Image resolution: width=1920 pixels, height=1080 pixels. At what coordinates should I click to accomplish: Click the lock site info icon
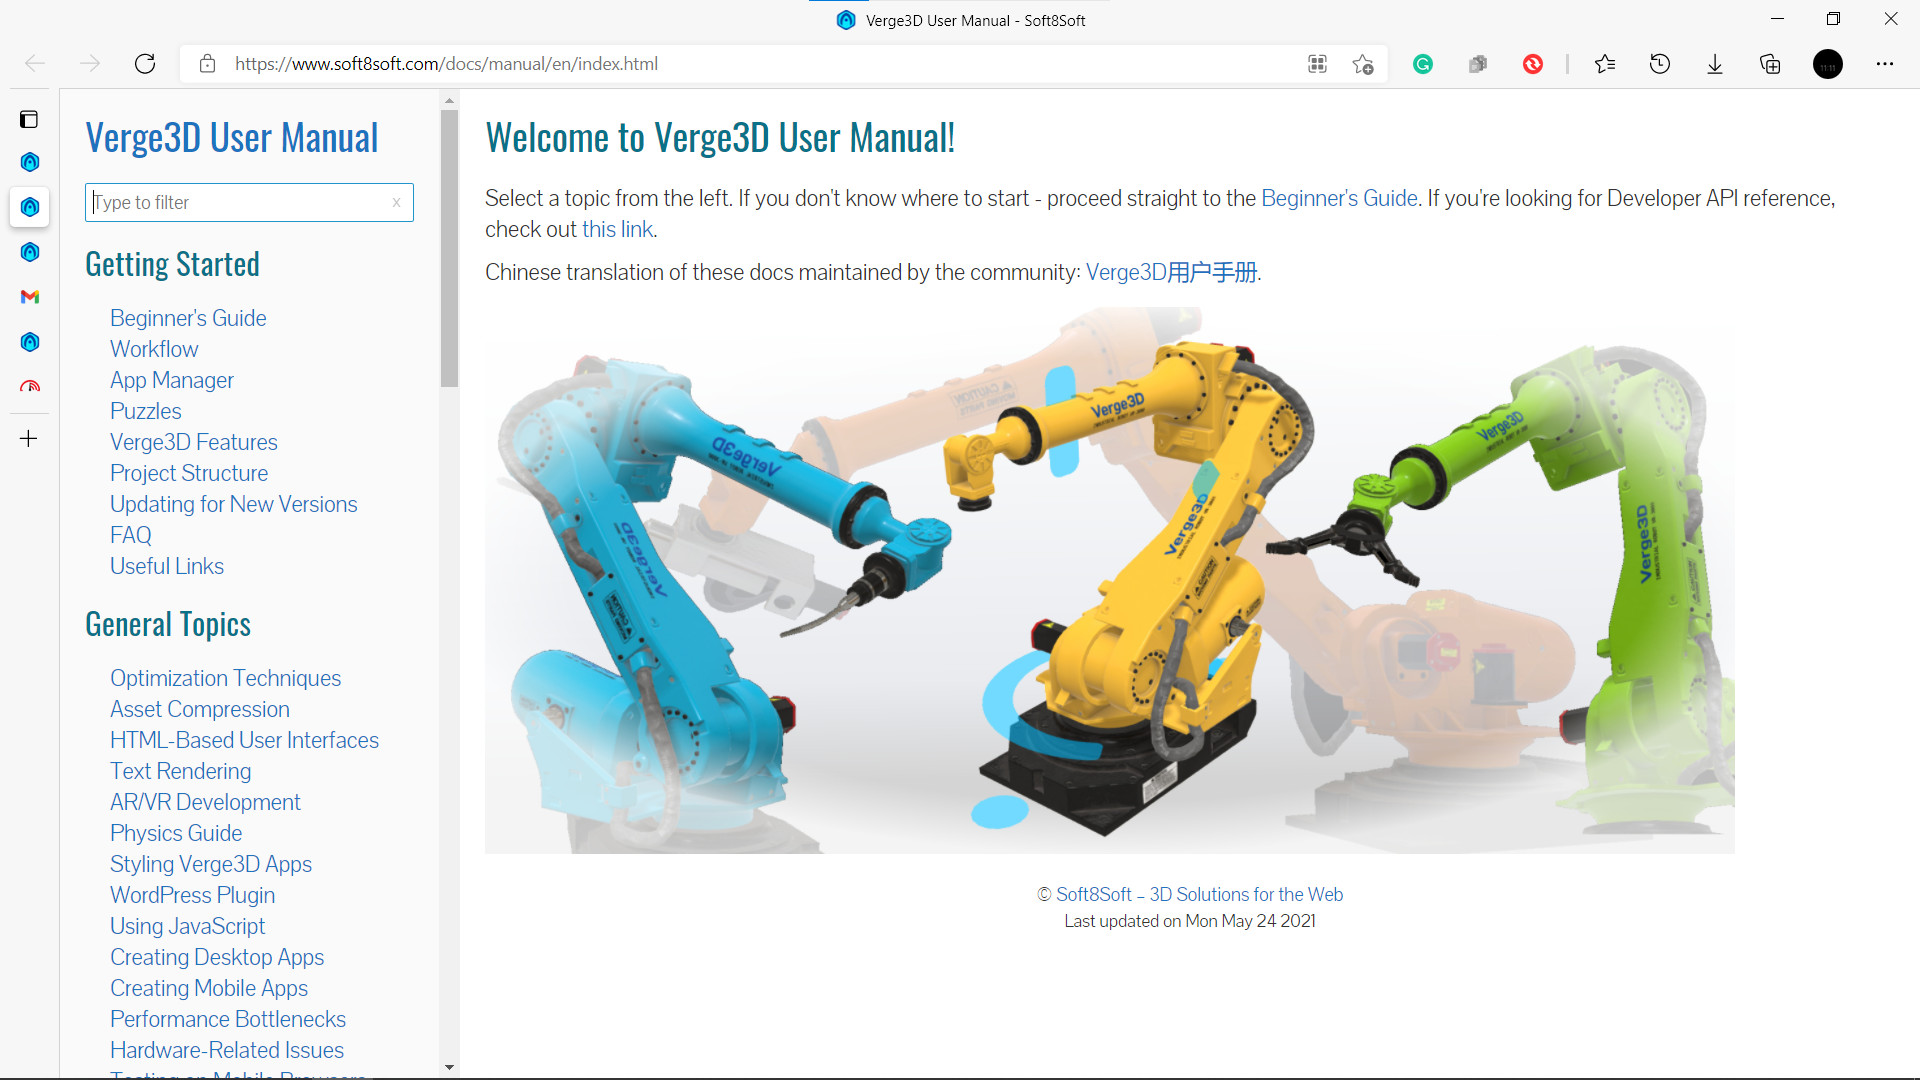point(207,64)
